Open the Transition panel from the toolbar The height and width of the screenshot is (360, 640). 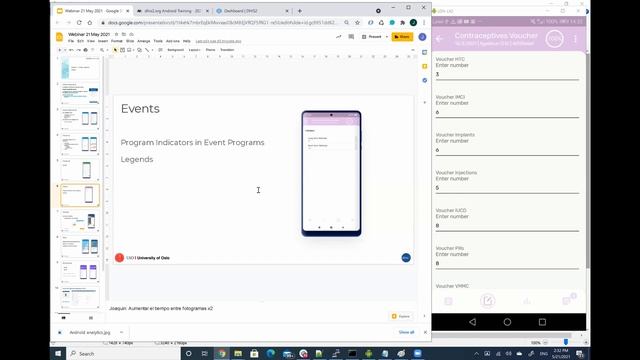(227, 50)
